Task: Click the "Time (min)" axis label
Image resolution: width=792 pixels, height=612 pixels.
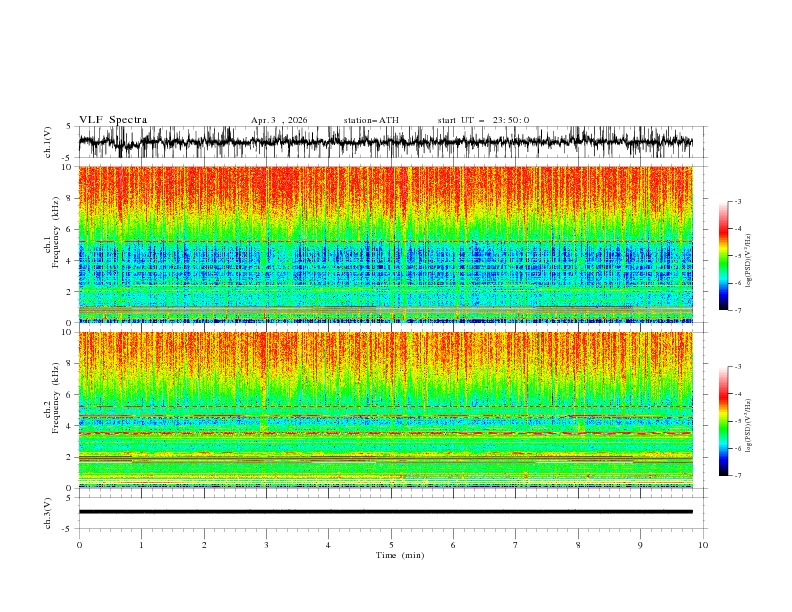Action: click(400, 555)
